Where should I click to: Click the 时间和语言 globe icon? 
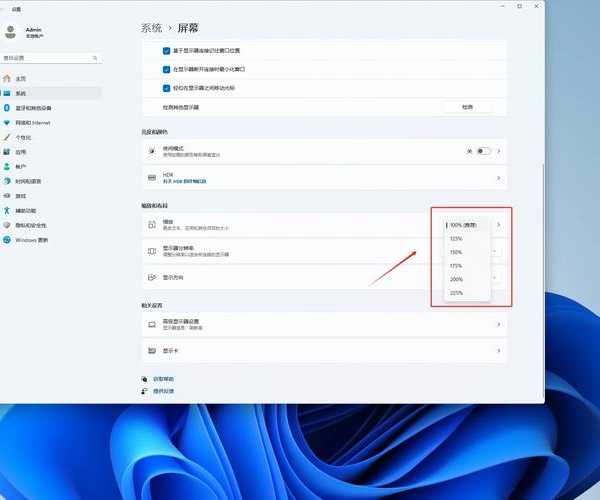[x=7, y=181]
